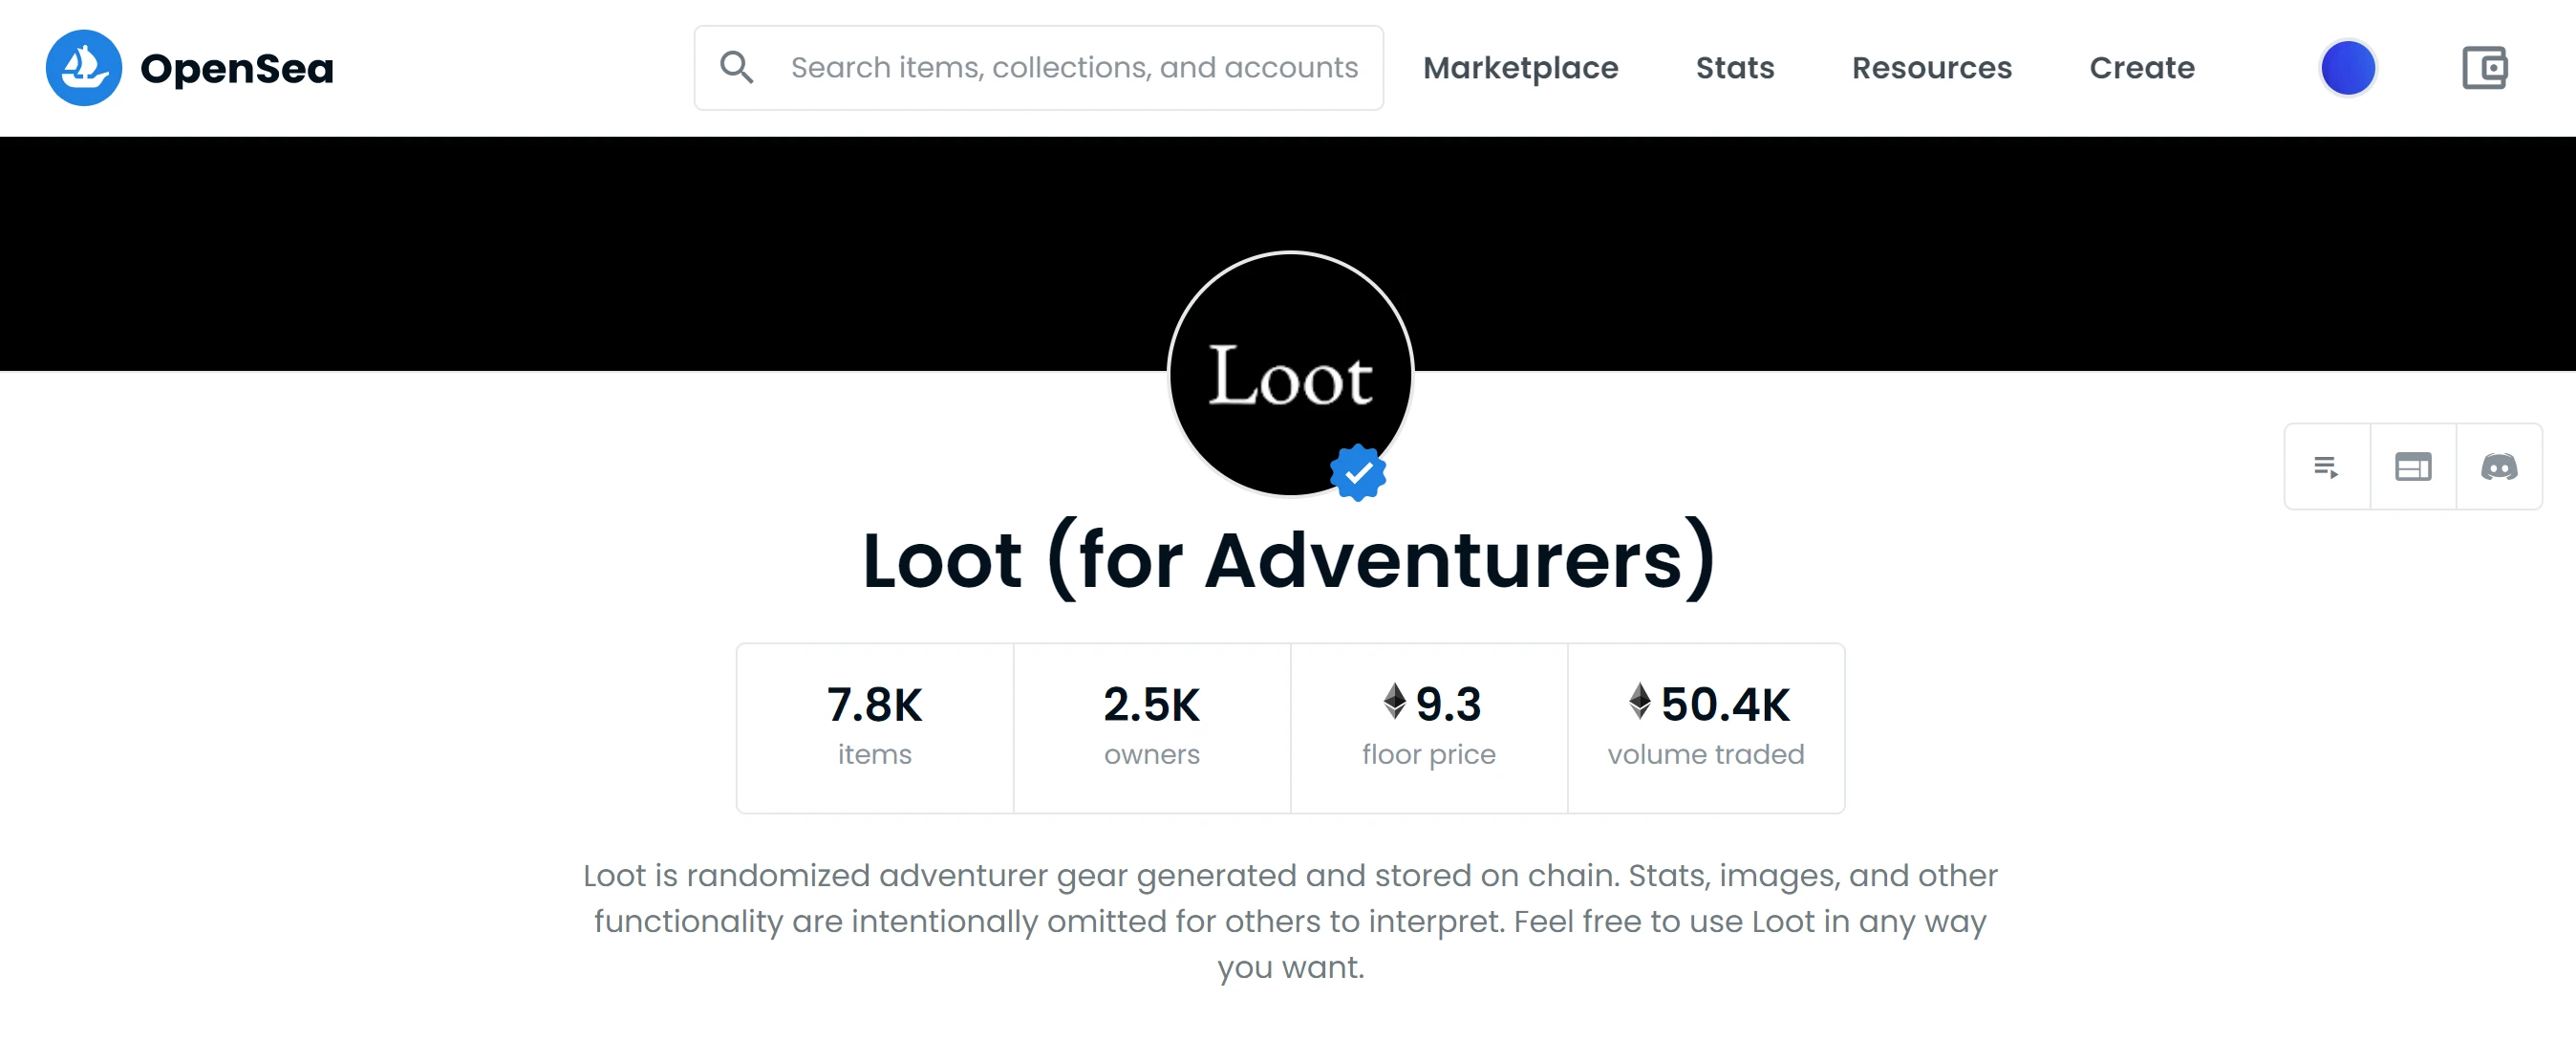
Task: Click the OpenSea wordmark text
Action: (x=237, y=68)
